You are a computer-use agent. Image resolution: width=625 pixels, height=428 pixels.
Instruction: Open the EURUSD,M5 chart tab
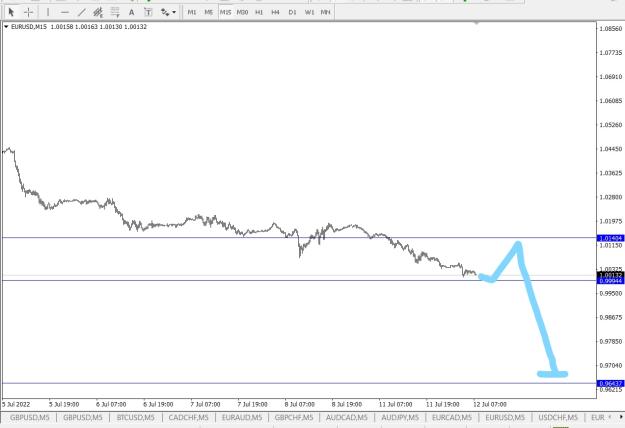coord(505,417)
